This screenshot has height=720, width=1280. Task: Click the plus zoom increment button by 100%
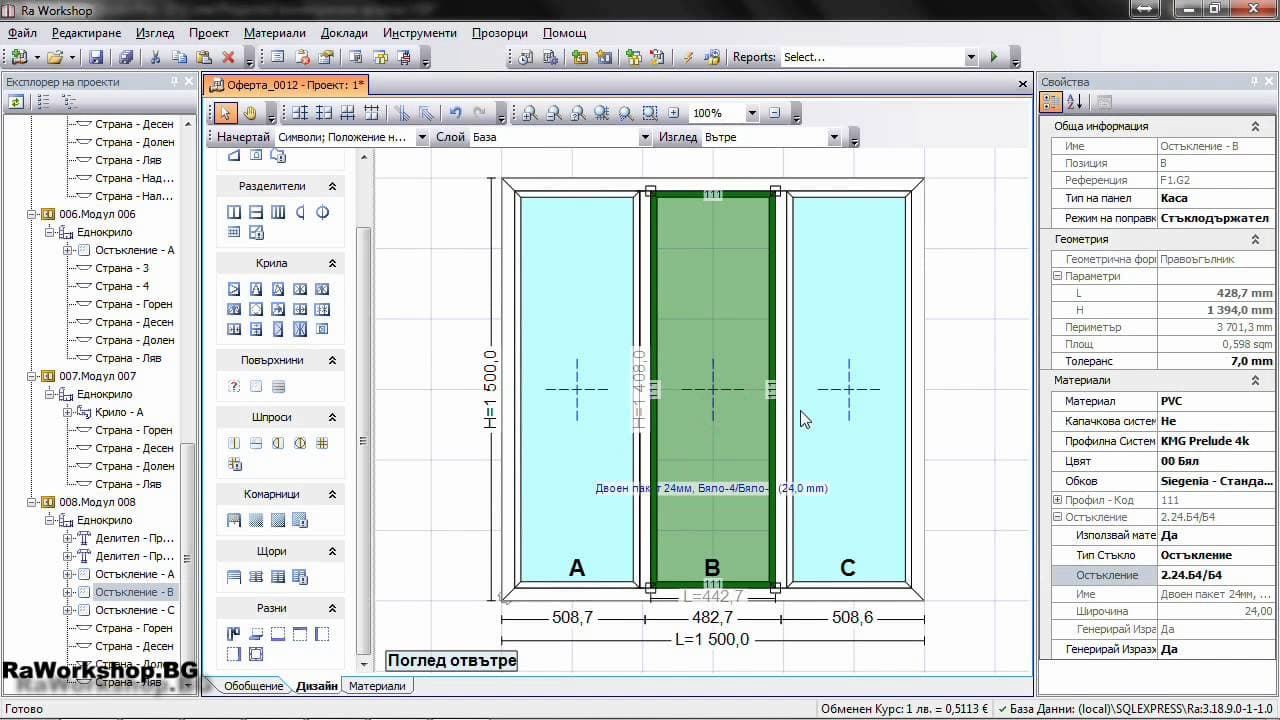tap(674, 113)
